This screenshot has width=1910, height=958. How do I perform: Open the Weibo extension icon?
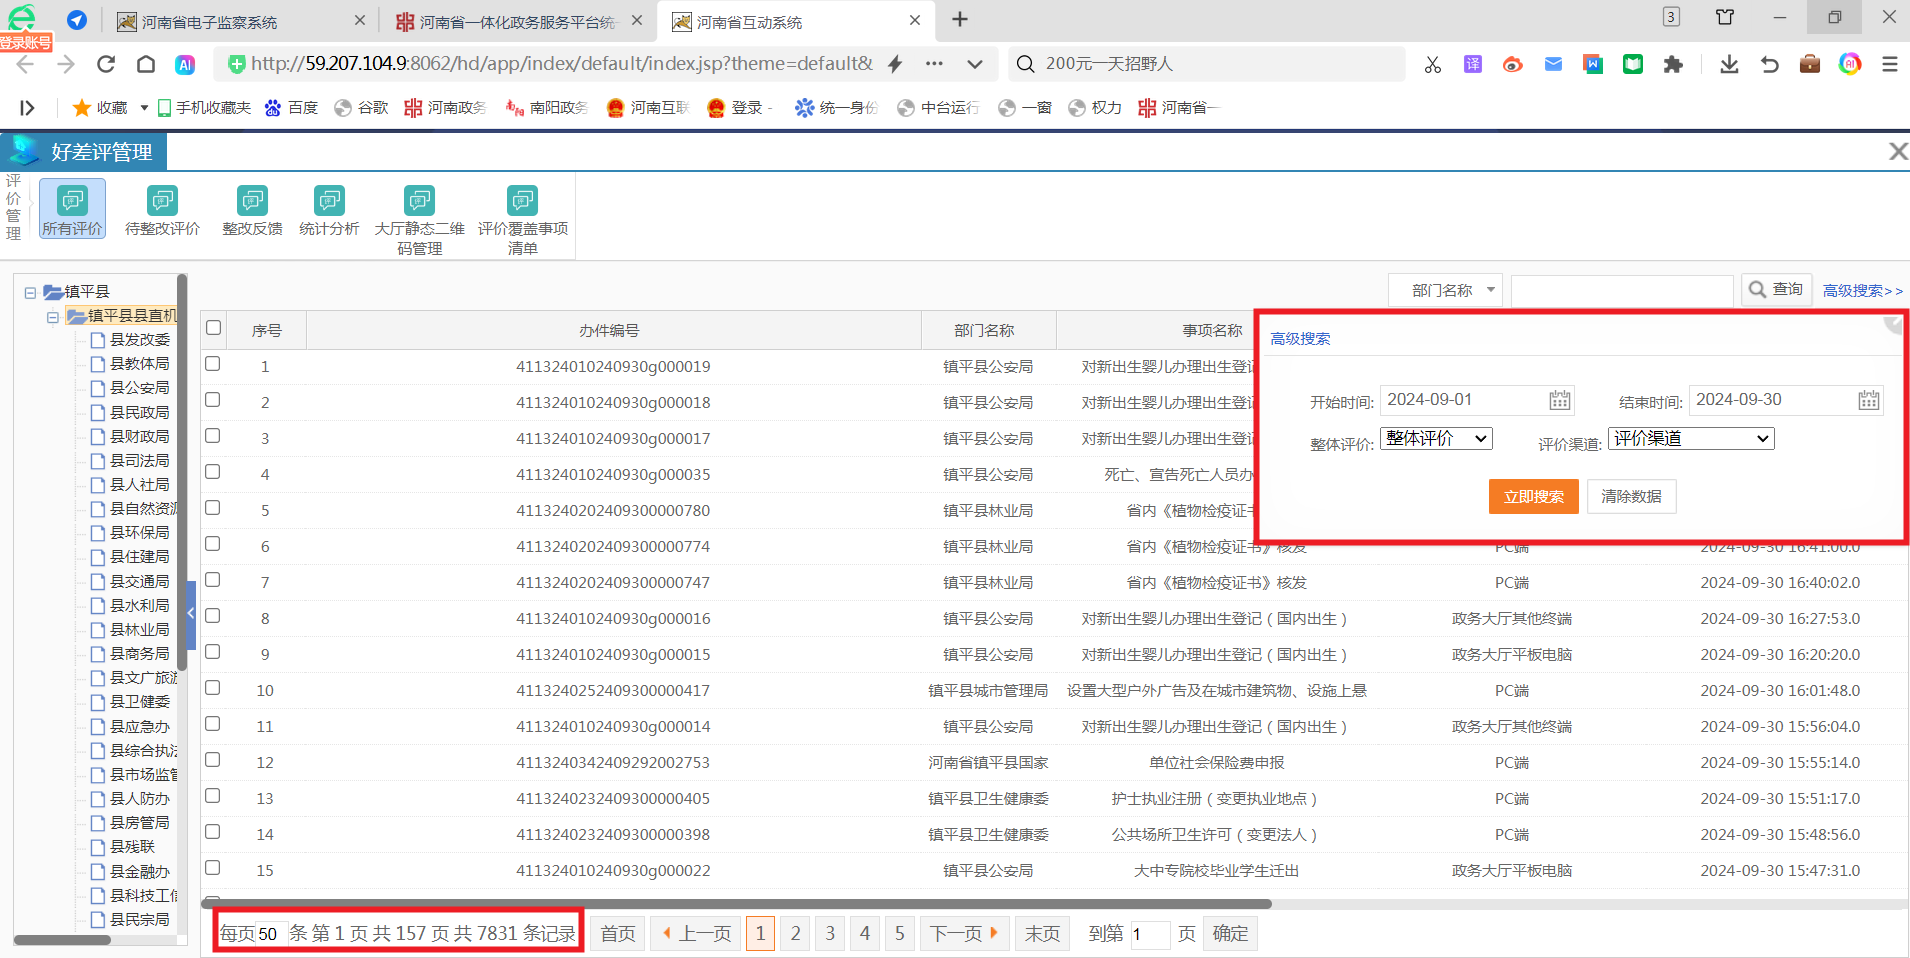point(1513,64)
